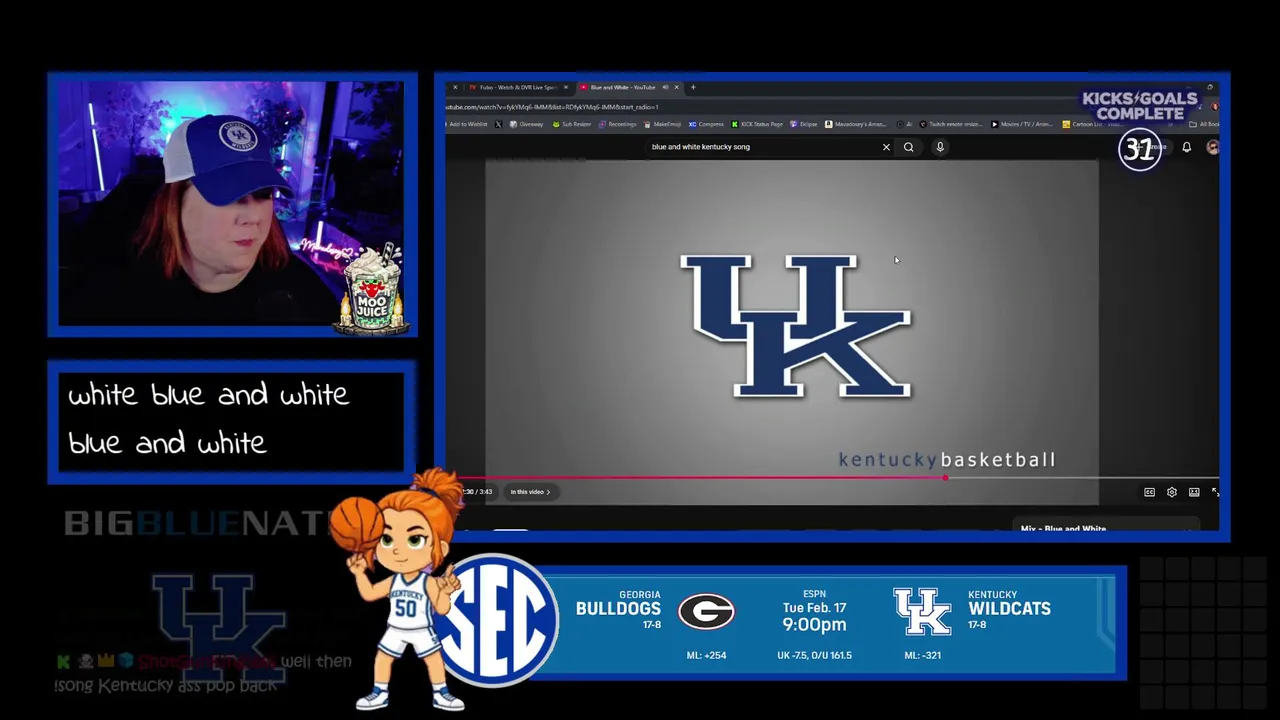The image size is (1280, 720).
Task: Open YouTube notifications bell
Action: pos(1187,147)
